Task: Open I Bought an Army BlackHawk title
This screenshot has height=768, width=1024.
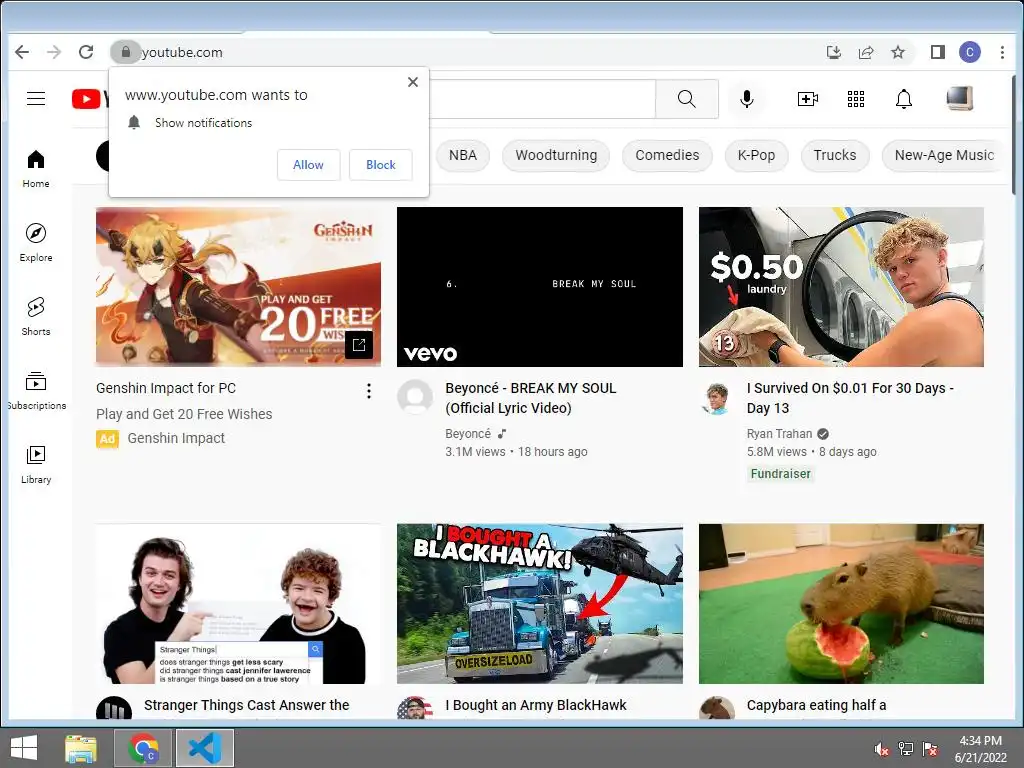Action: (536, 705)
